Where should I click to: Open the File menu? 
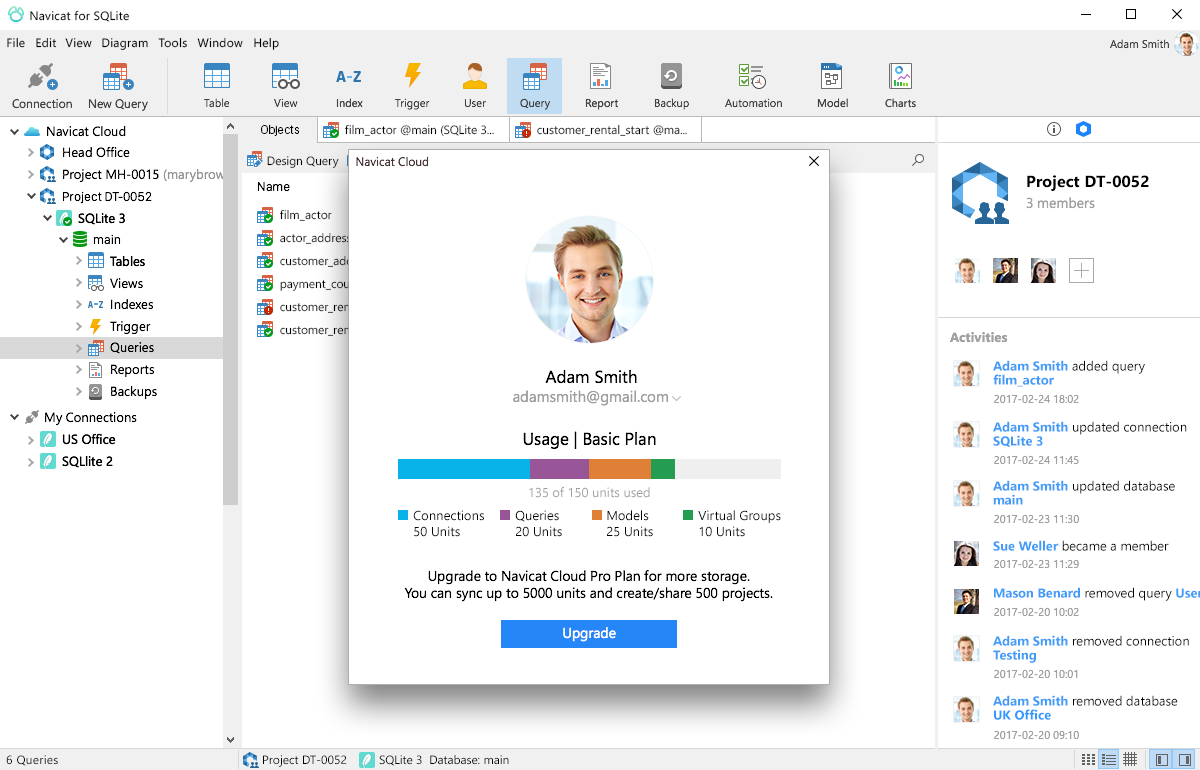pos(15,43)
